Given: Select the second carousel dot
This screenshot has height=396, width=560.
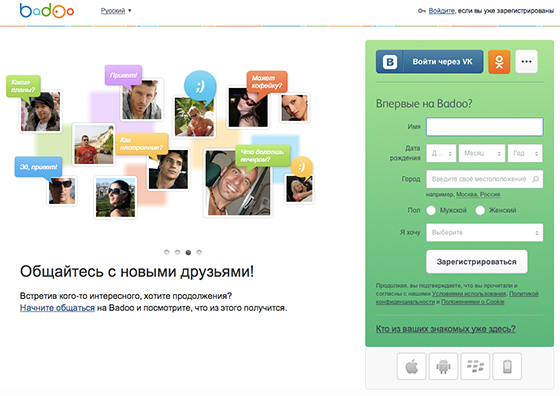Looking at the screenshot, I should (177, 252).
